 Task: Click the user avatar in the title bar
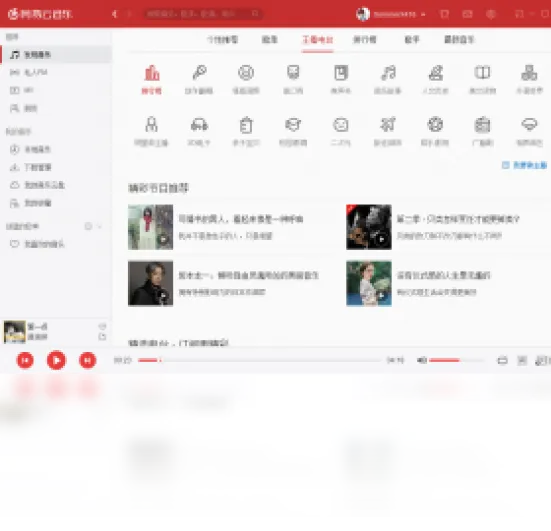pyautogui.click(x=363, y=14)
